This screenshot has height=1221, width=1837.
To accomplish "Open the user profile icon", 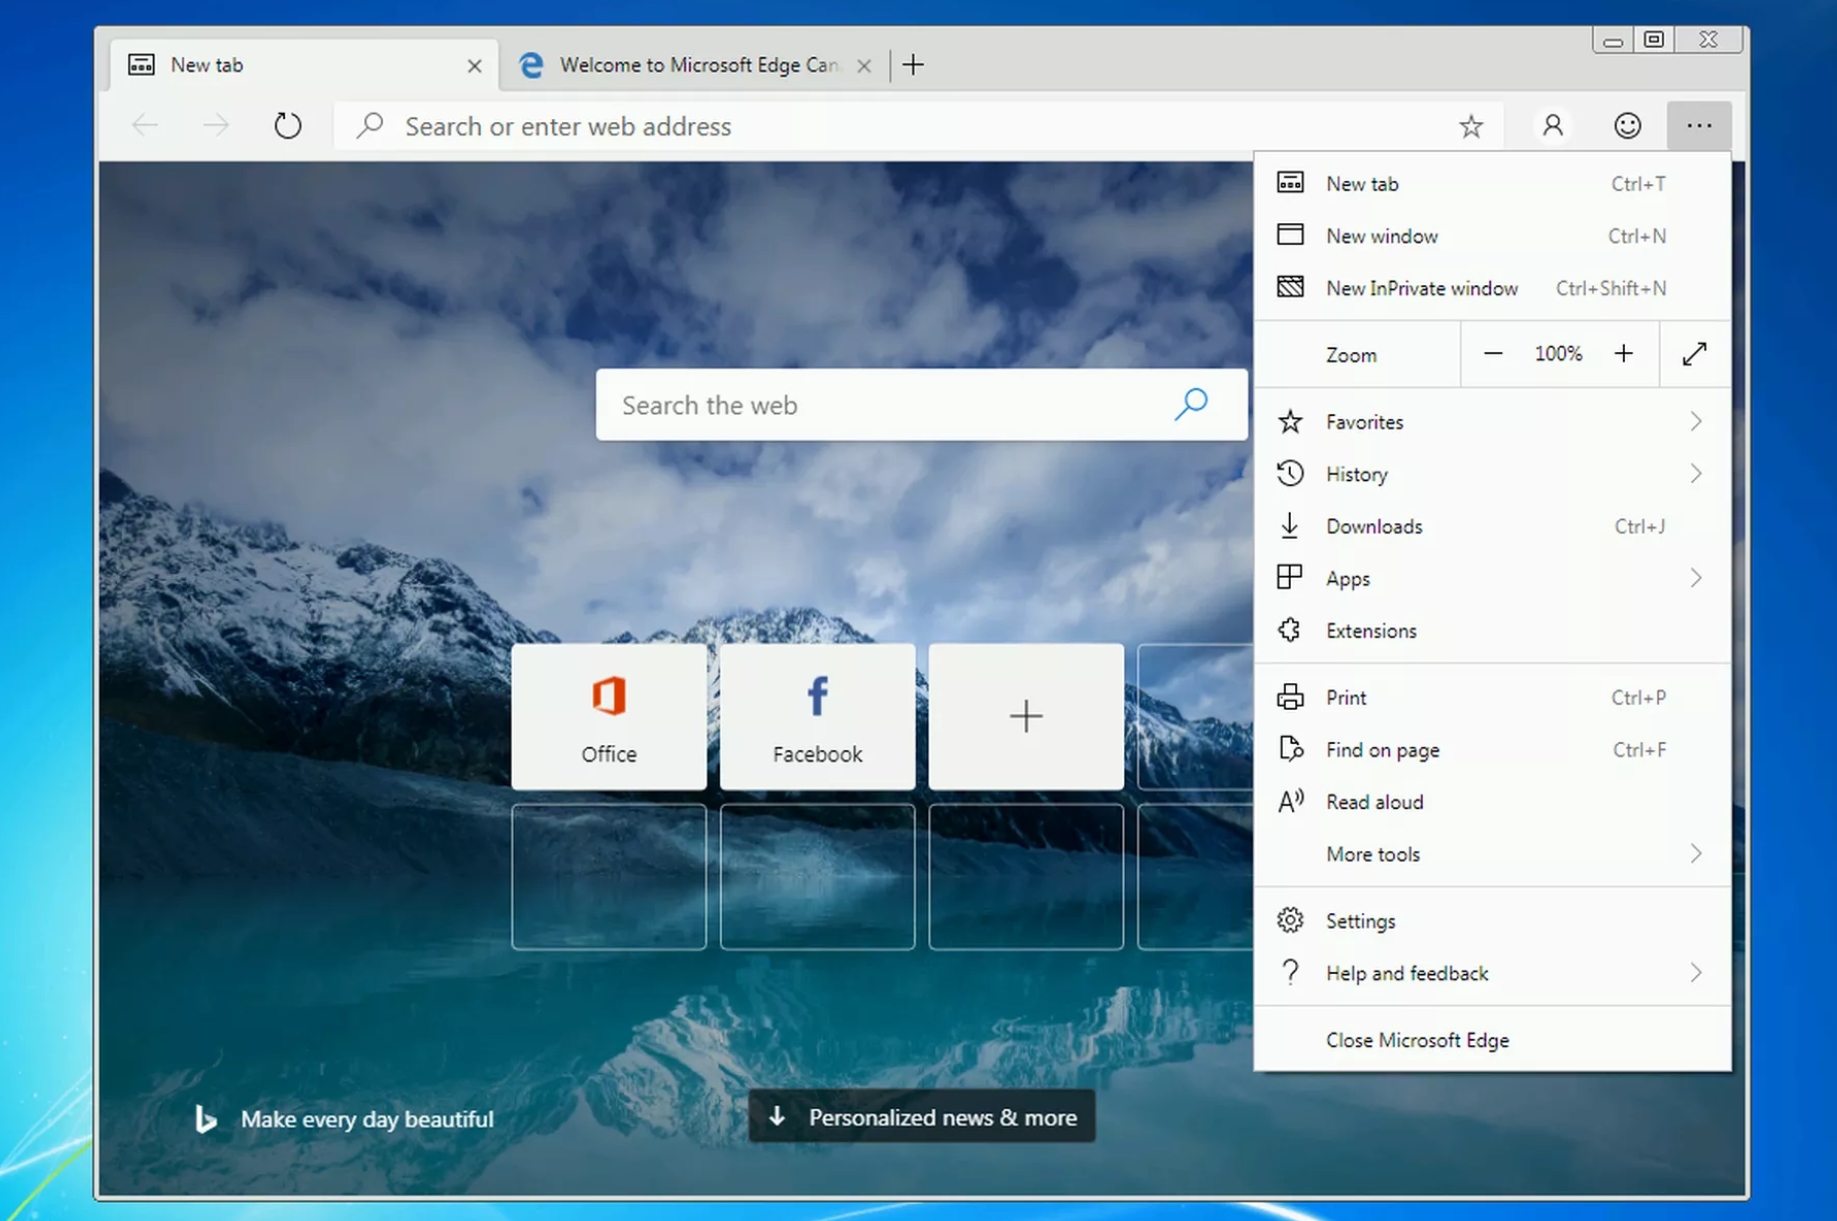I will pyautogui.click(x=1552, y=126).
